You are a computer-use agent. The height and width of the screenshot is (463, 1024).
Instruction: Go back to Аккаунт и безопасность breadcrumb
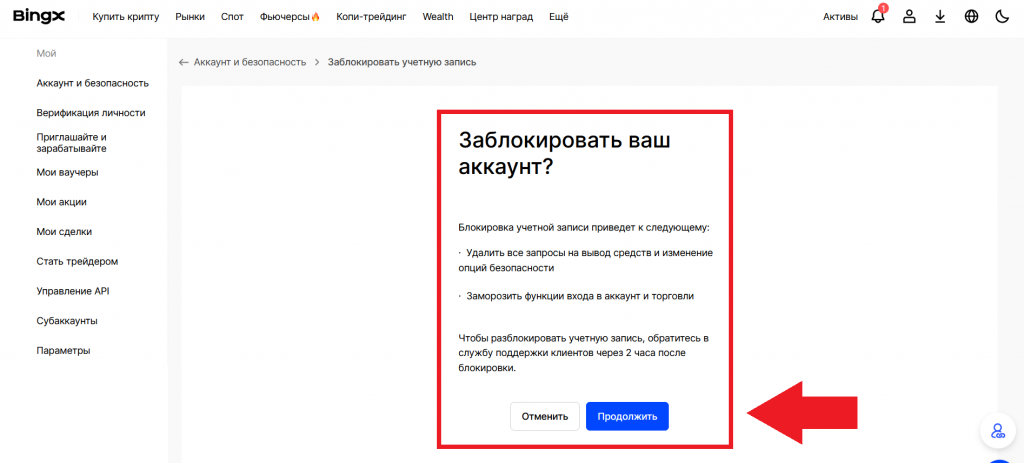pyautogui.click(x=249, y=62)
